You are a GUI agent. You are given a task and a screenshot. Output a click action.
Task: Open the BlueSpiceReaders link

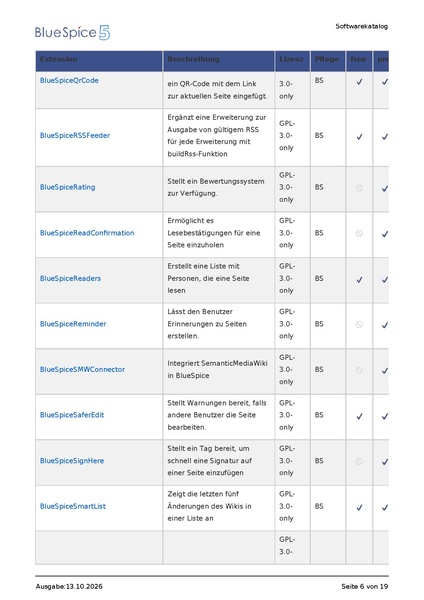70,279
